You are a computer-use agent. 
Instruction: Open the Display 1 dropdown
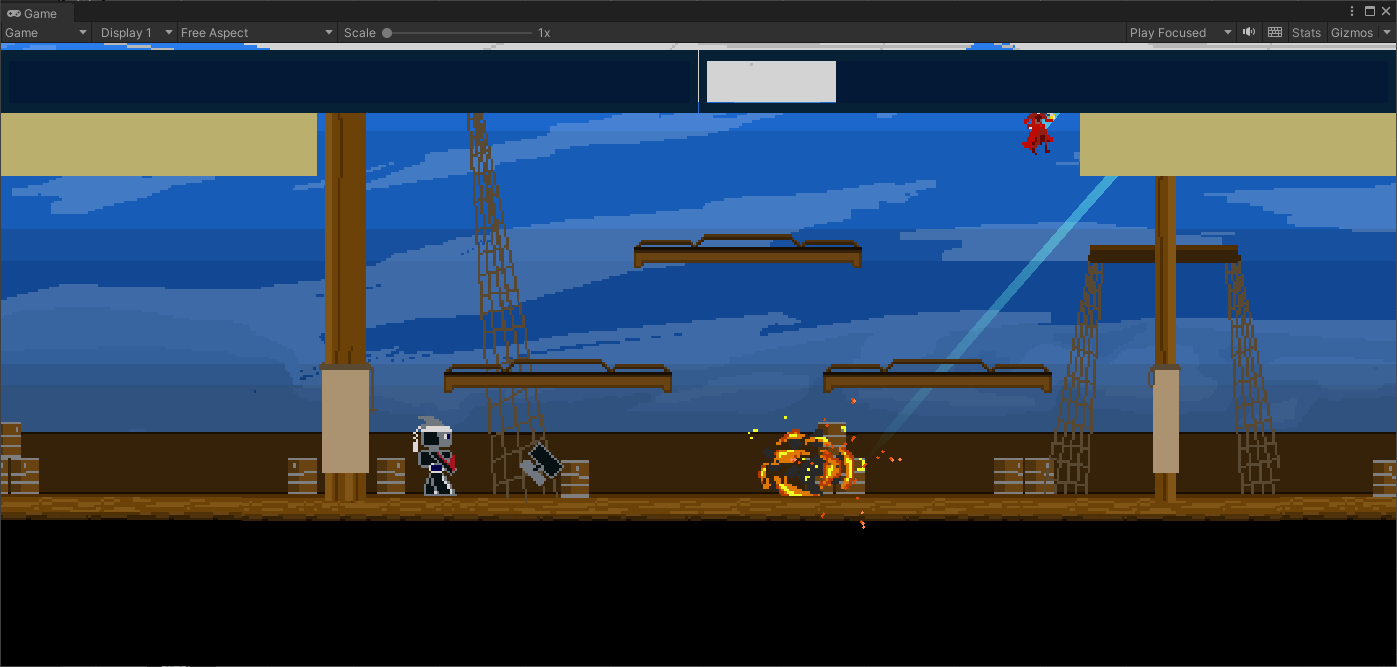[x=136, y=32]
